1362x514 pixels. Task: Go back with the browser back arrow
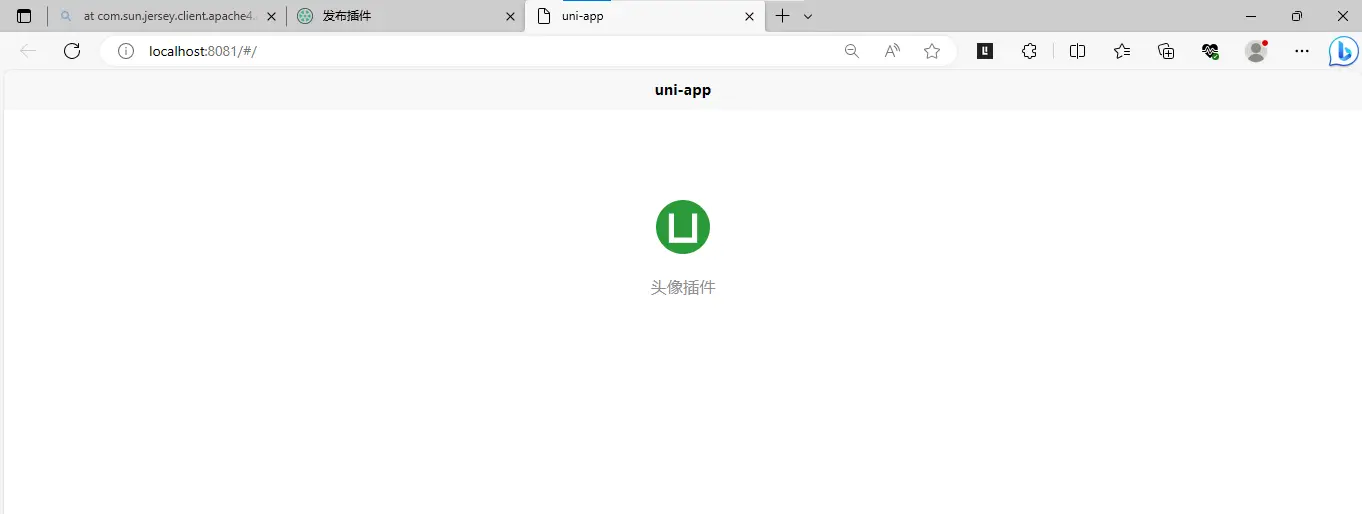coord(28,51)
